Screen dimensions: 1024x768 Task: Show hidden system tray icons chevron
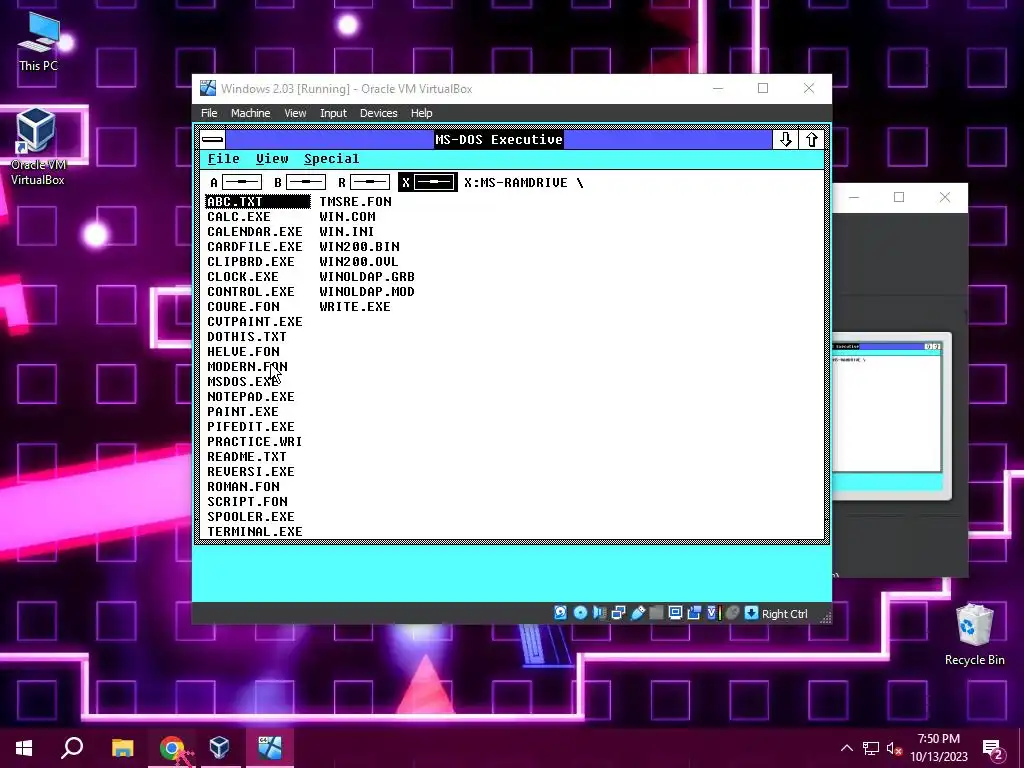coord(846,748)
